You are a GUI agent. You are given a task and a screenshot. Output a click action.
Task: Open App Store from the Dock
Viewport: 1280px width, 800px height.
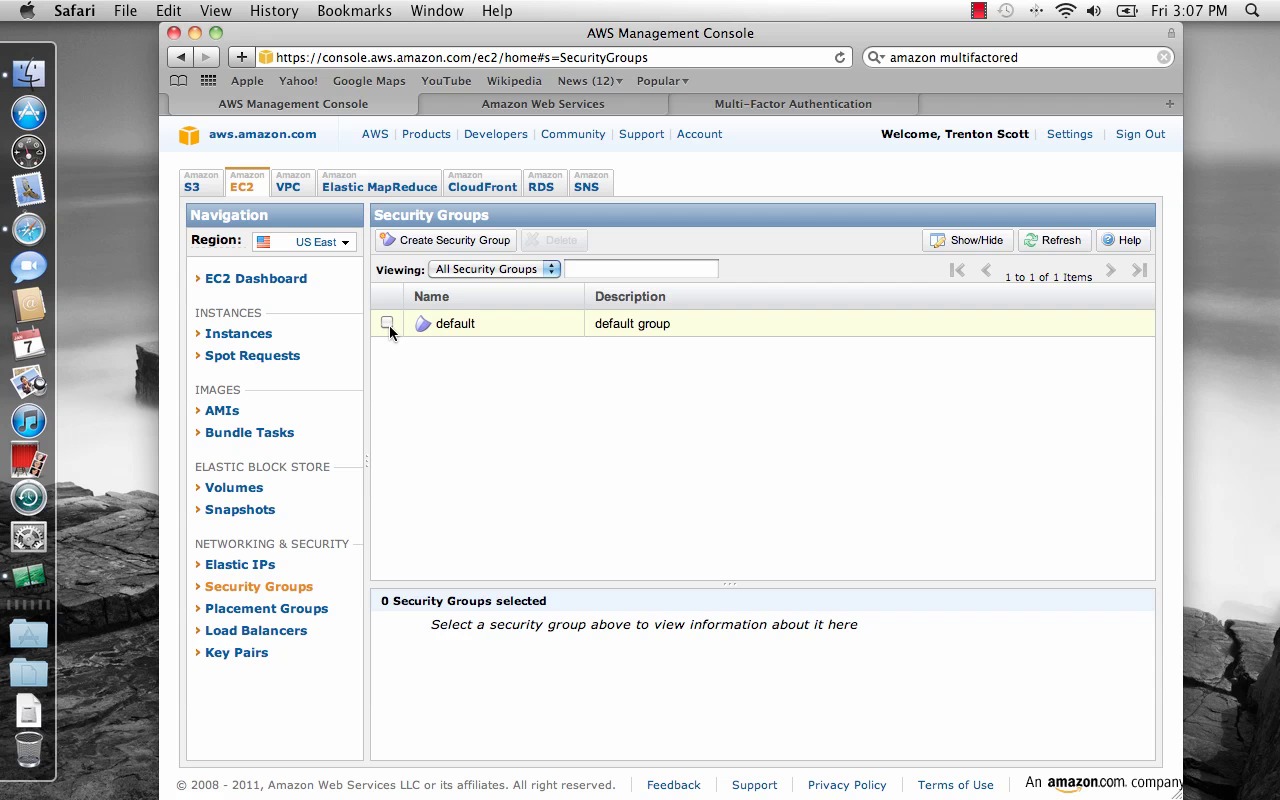point(28,113)
